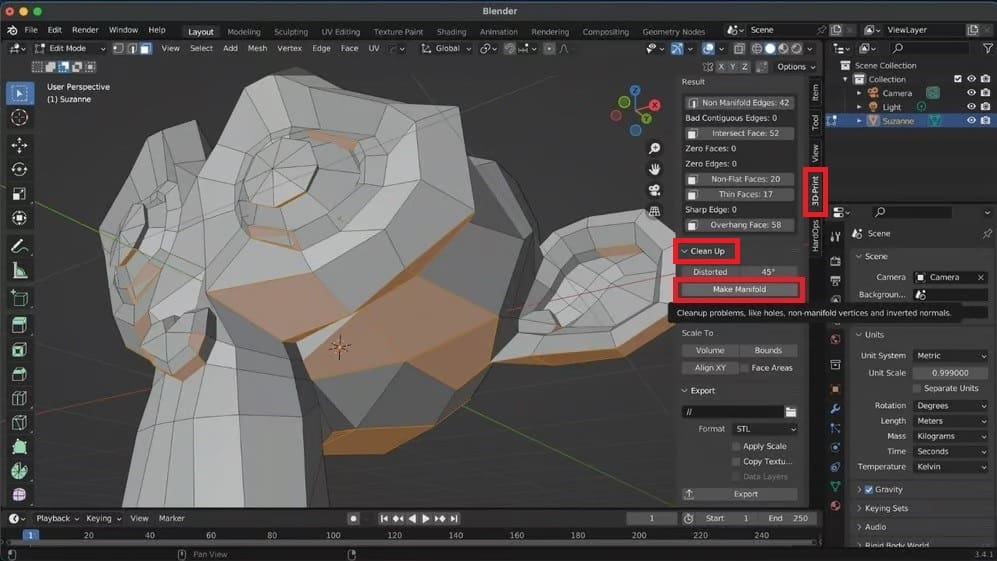Activate the Inset Faces tool
The height and width of the screenshot is (561, 997).
[x=19, y=350]
